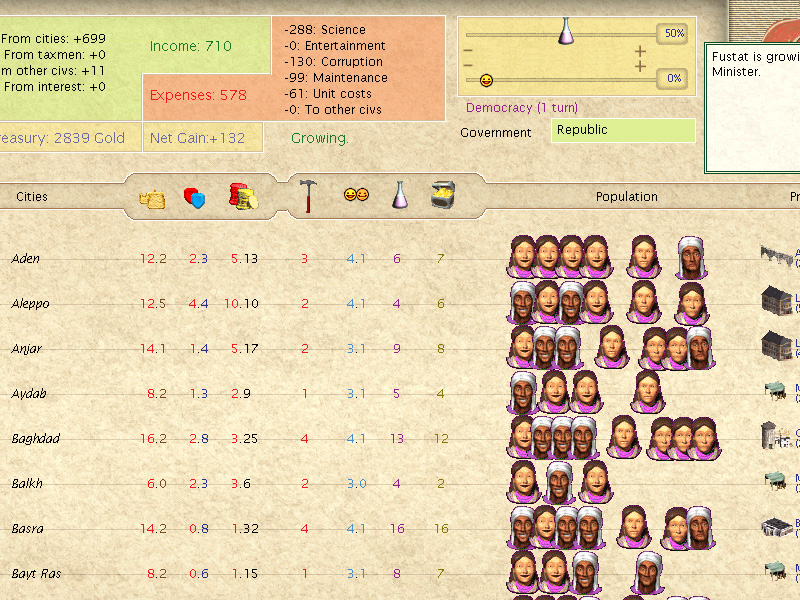Click the -99: Maintenance expense line
The height and width of the screenshot is (600, 800).
pyautogui.click(x=336, y=78)
